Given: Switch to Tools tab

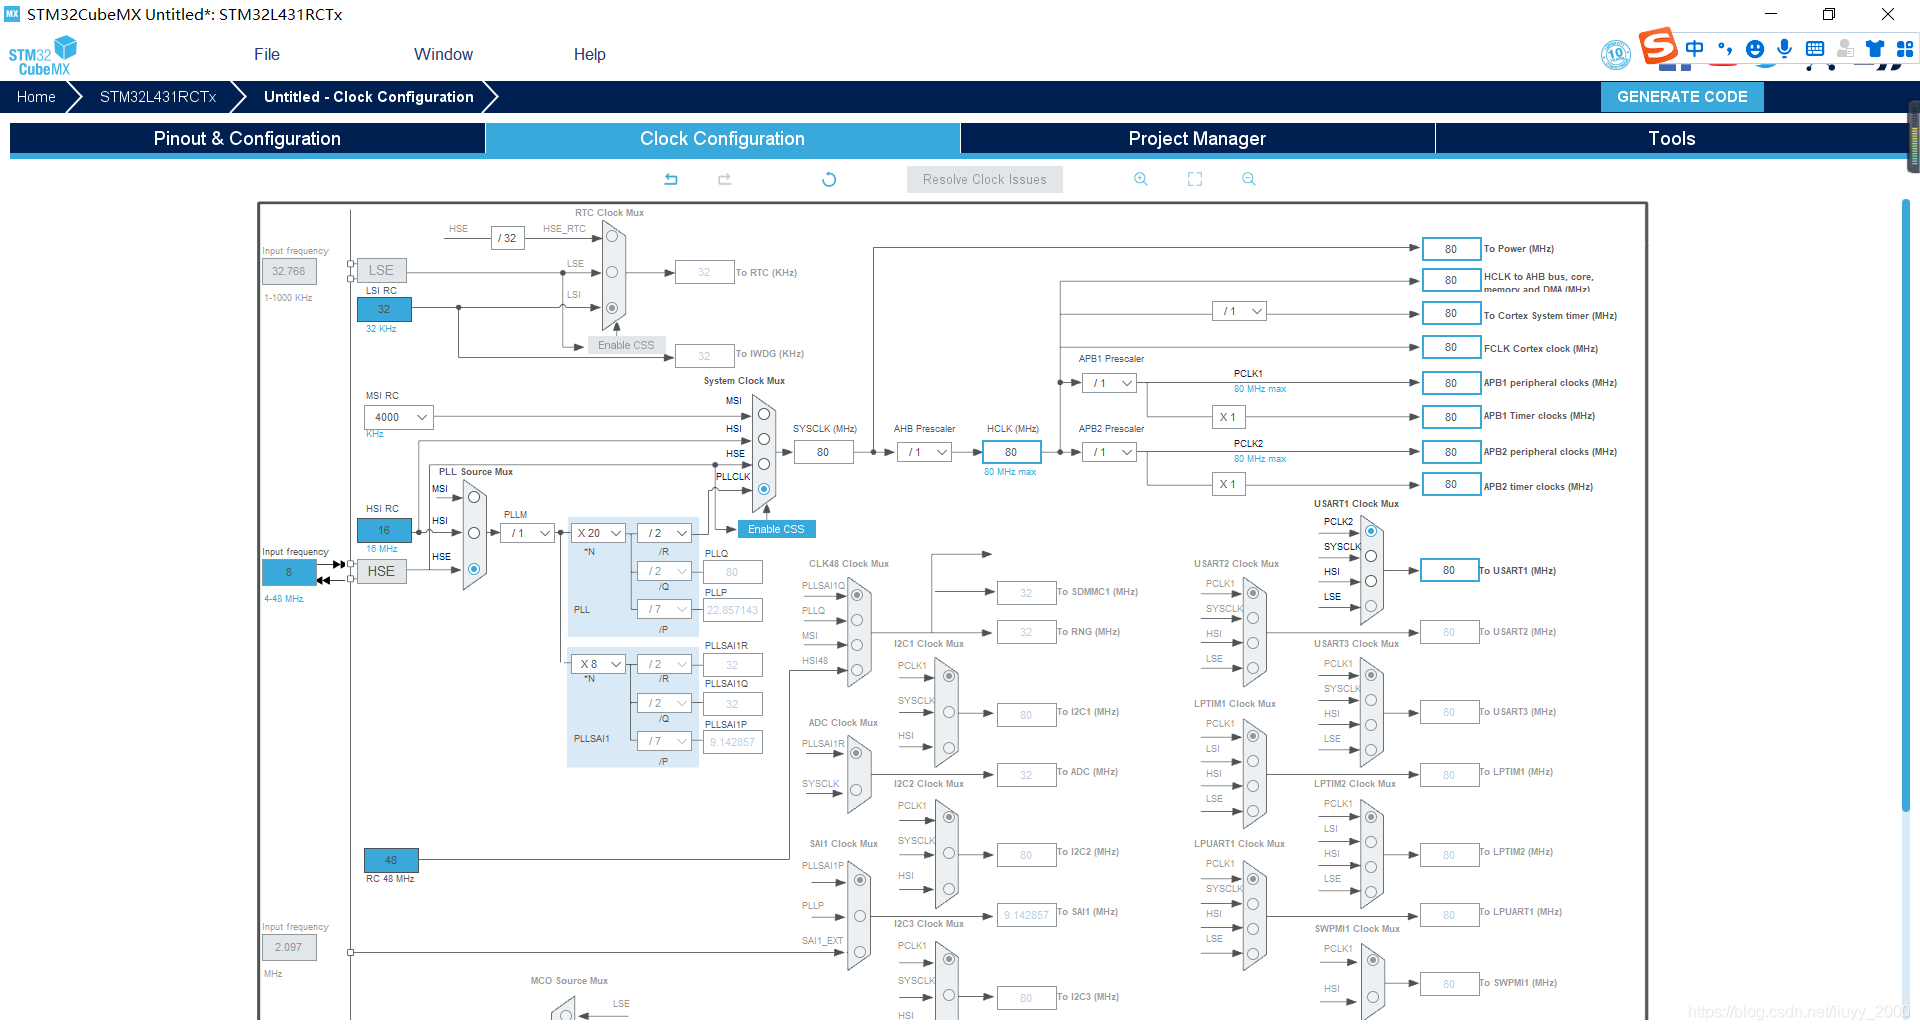Looking at the screenshot, I should [x=1672, y=139].
